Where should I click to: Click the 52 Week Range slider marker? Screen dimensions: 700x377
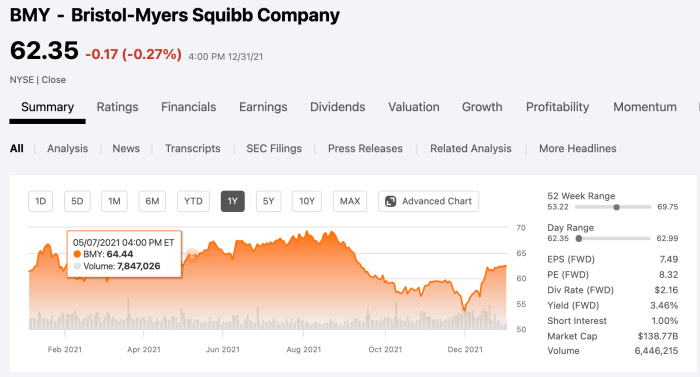coord(617,207)
